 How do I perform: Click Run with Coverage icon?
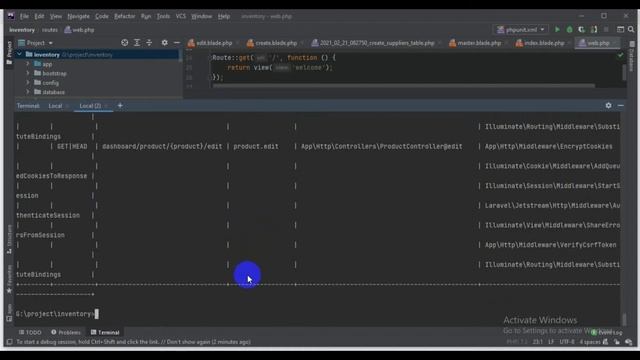(x=582, y=30)
